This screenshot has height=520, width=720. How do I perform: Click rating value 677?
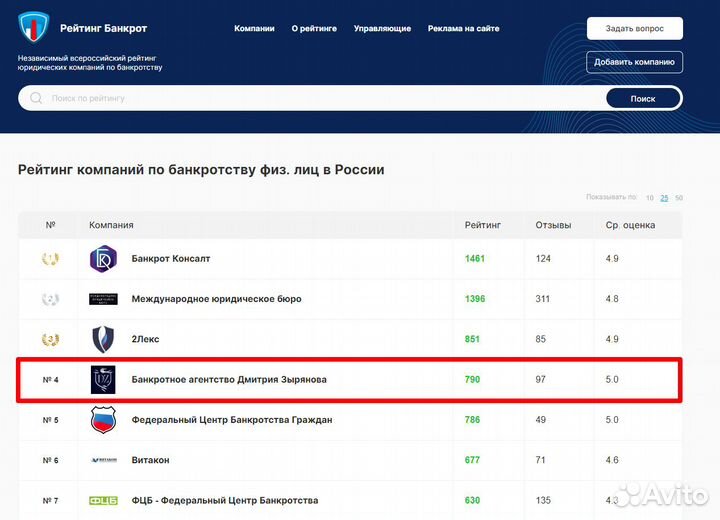pyautogui.click(x=472, y=460)
